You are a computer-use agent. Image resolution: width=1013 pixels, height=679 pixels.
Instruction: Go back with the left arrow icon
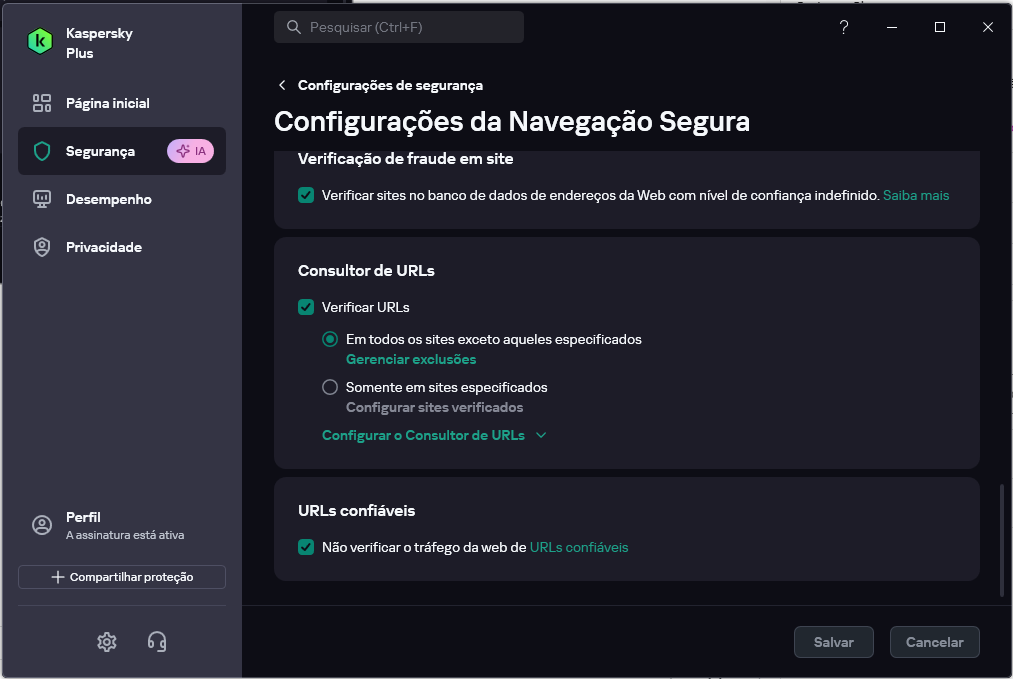tap(283, 86)
